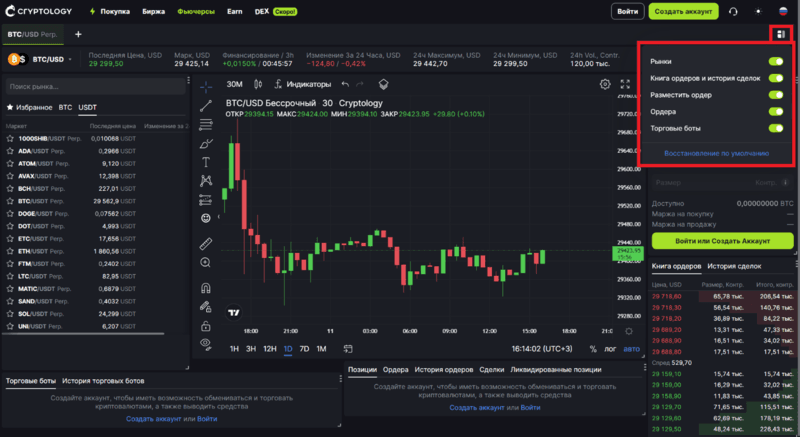Open bottom axis settings gear

point(629,331)
